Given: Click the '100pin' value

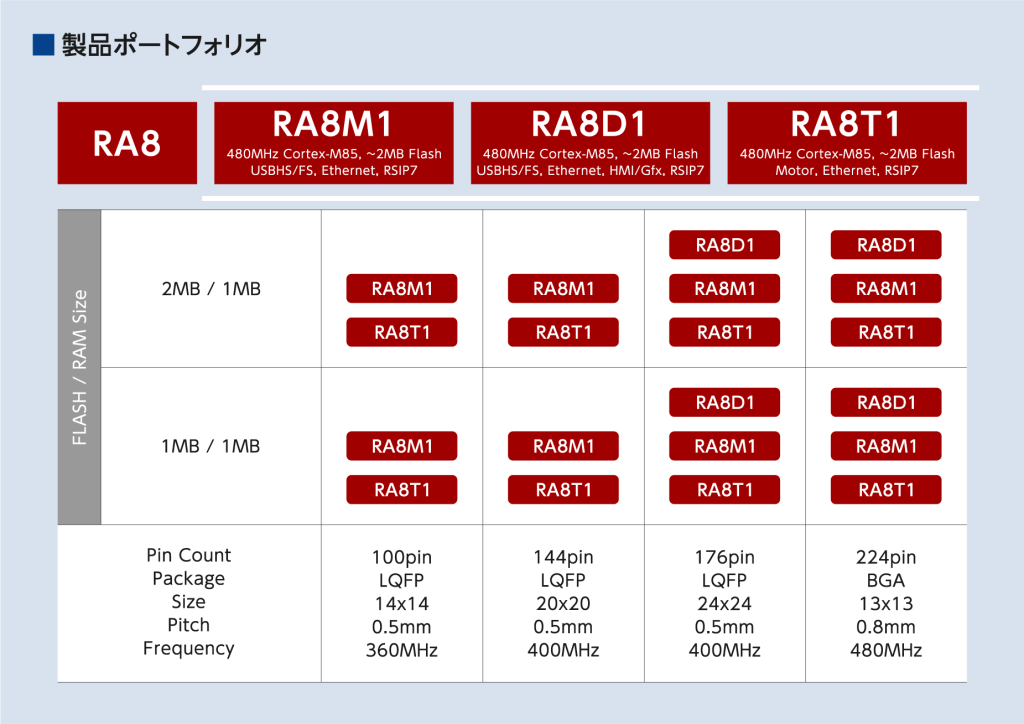Looking at the screenshot, I should click(402, 558).
